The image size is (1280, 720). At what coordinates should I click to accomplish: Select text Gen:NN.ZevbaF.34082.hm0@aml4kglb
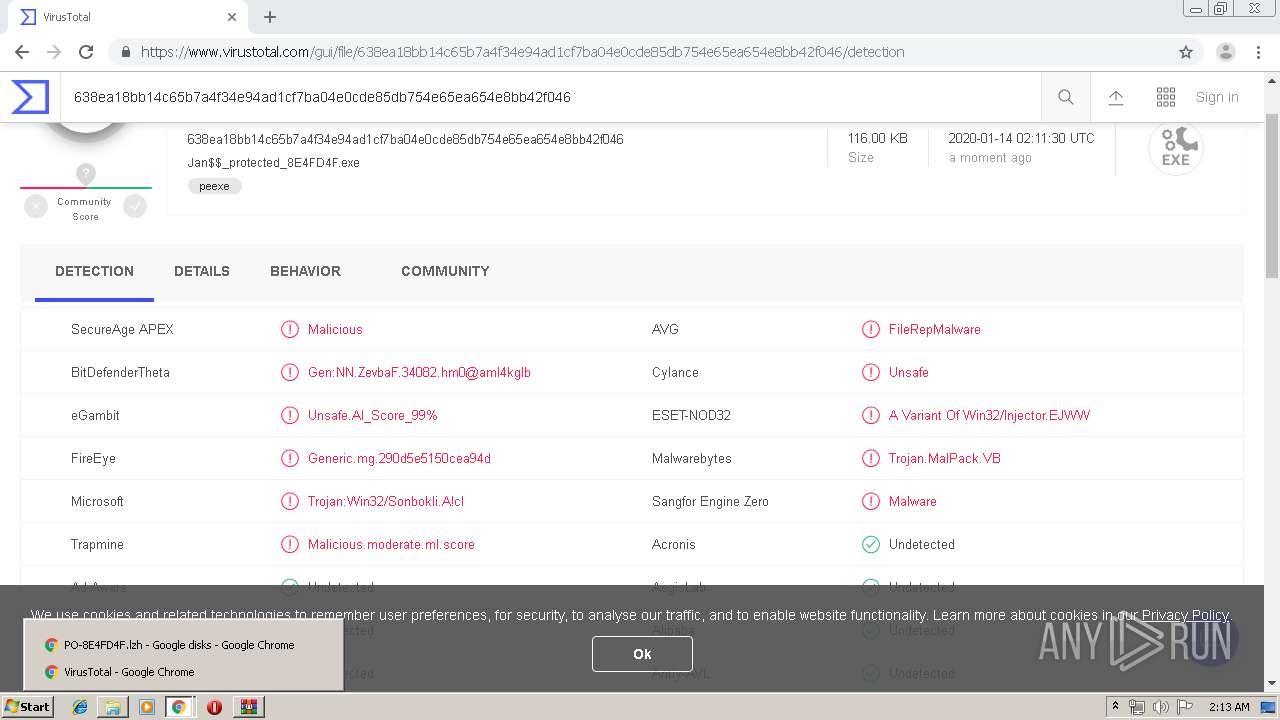pos(419,372)
